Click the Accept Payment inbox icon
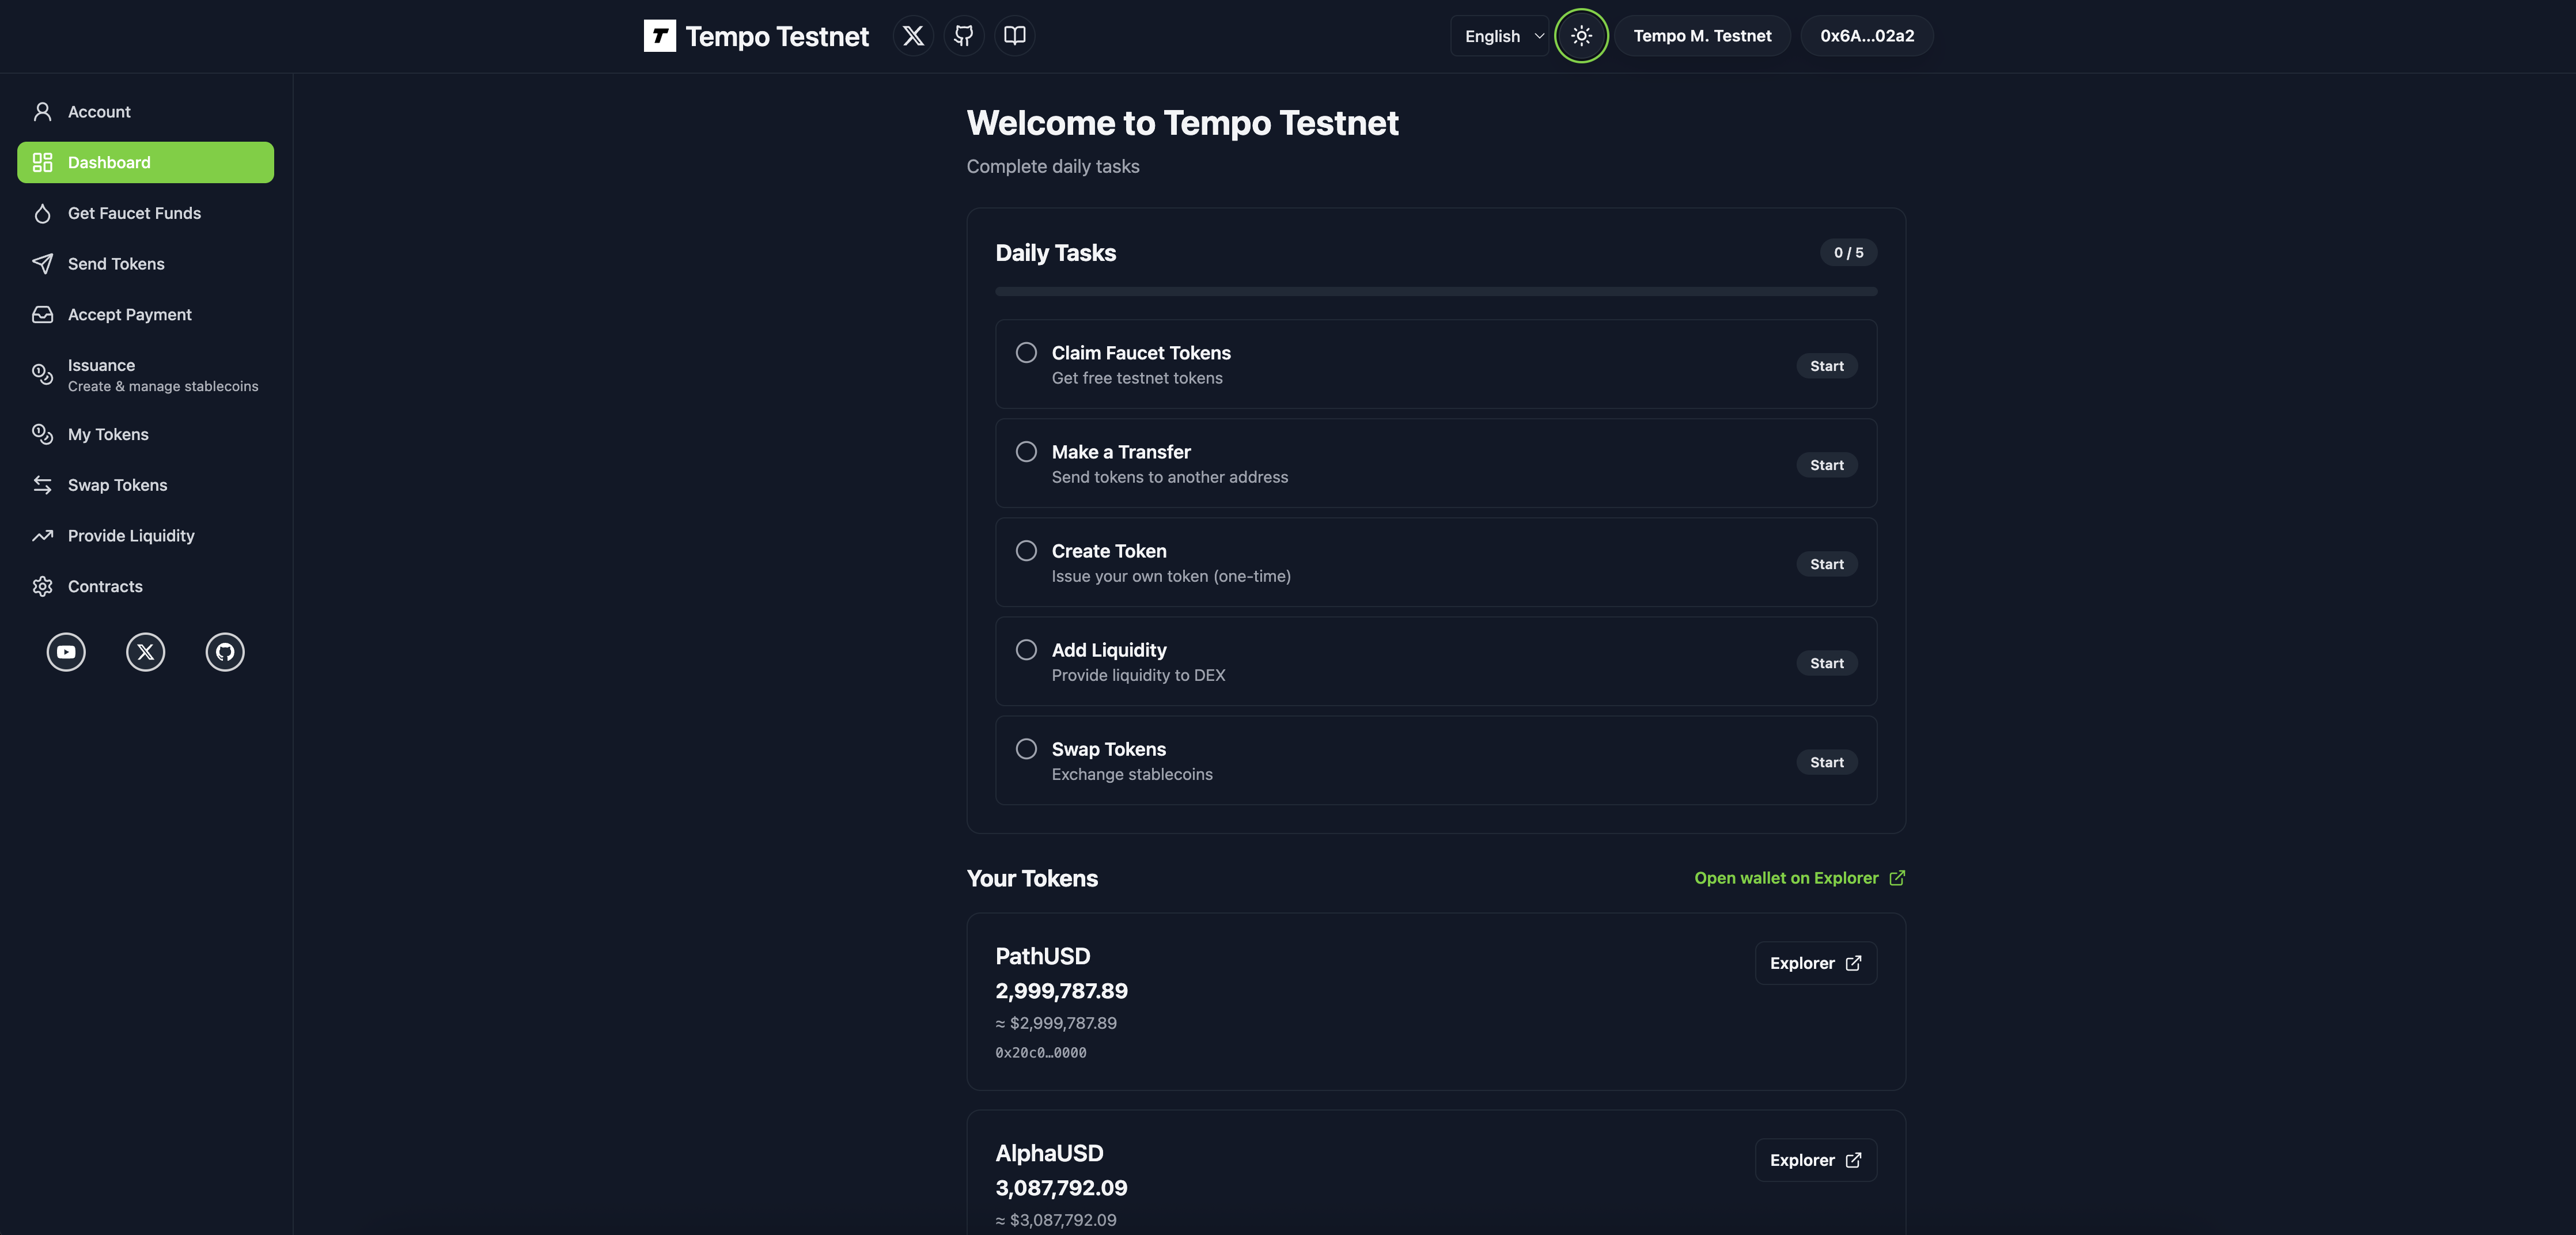 [x=42, y=315]
